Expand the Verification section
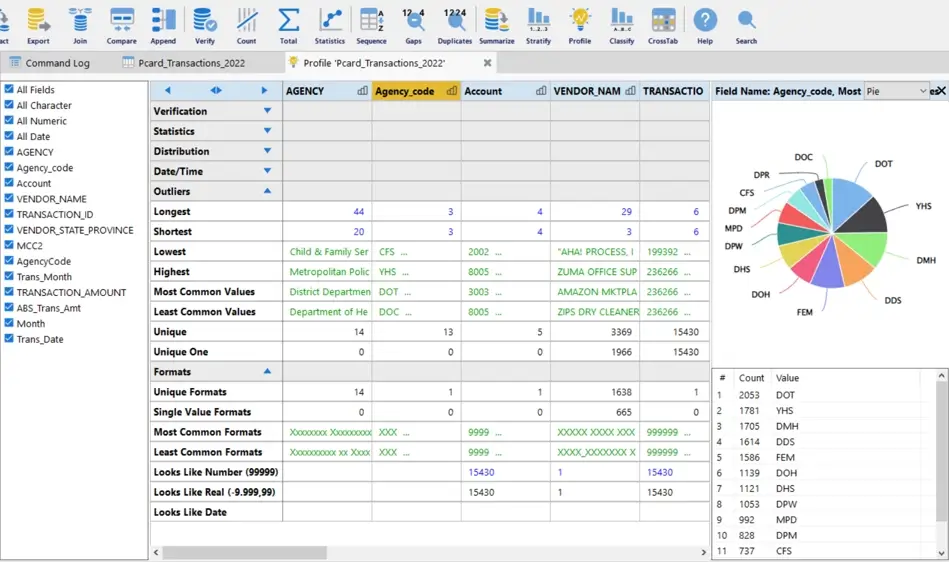Screen dimensions: 949x562 (x=268, y=111)
